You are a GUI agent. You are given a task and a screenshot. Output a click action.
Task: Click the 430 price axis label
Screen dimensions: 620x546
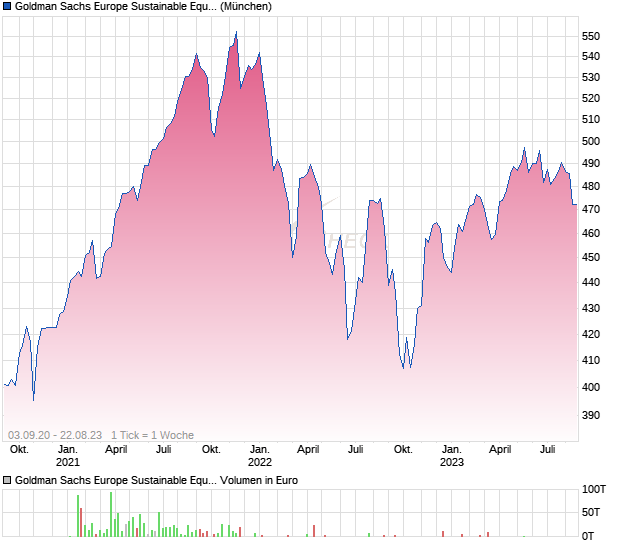tap(591, 308)
